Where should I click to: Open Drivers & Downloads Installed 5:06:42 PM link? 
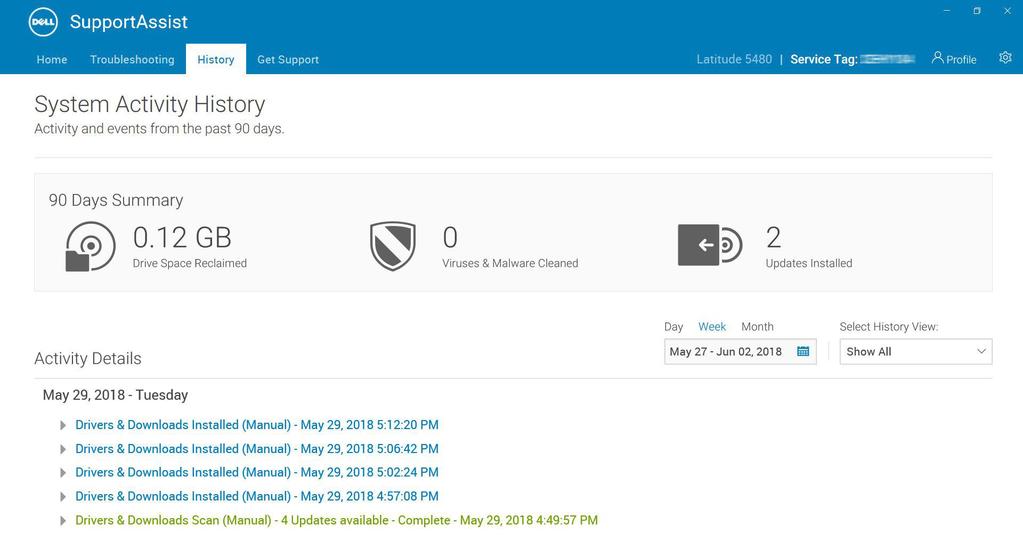tap(257, 449)
